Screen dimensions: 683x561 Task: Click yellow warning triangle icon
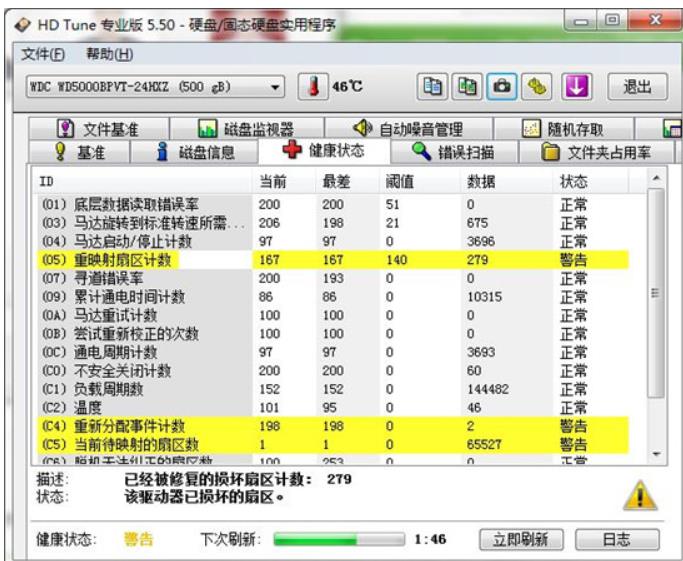(x=639, y=495)
